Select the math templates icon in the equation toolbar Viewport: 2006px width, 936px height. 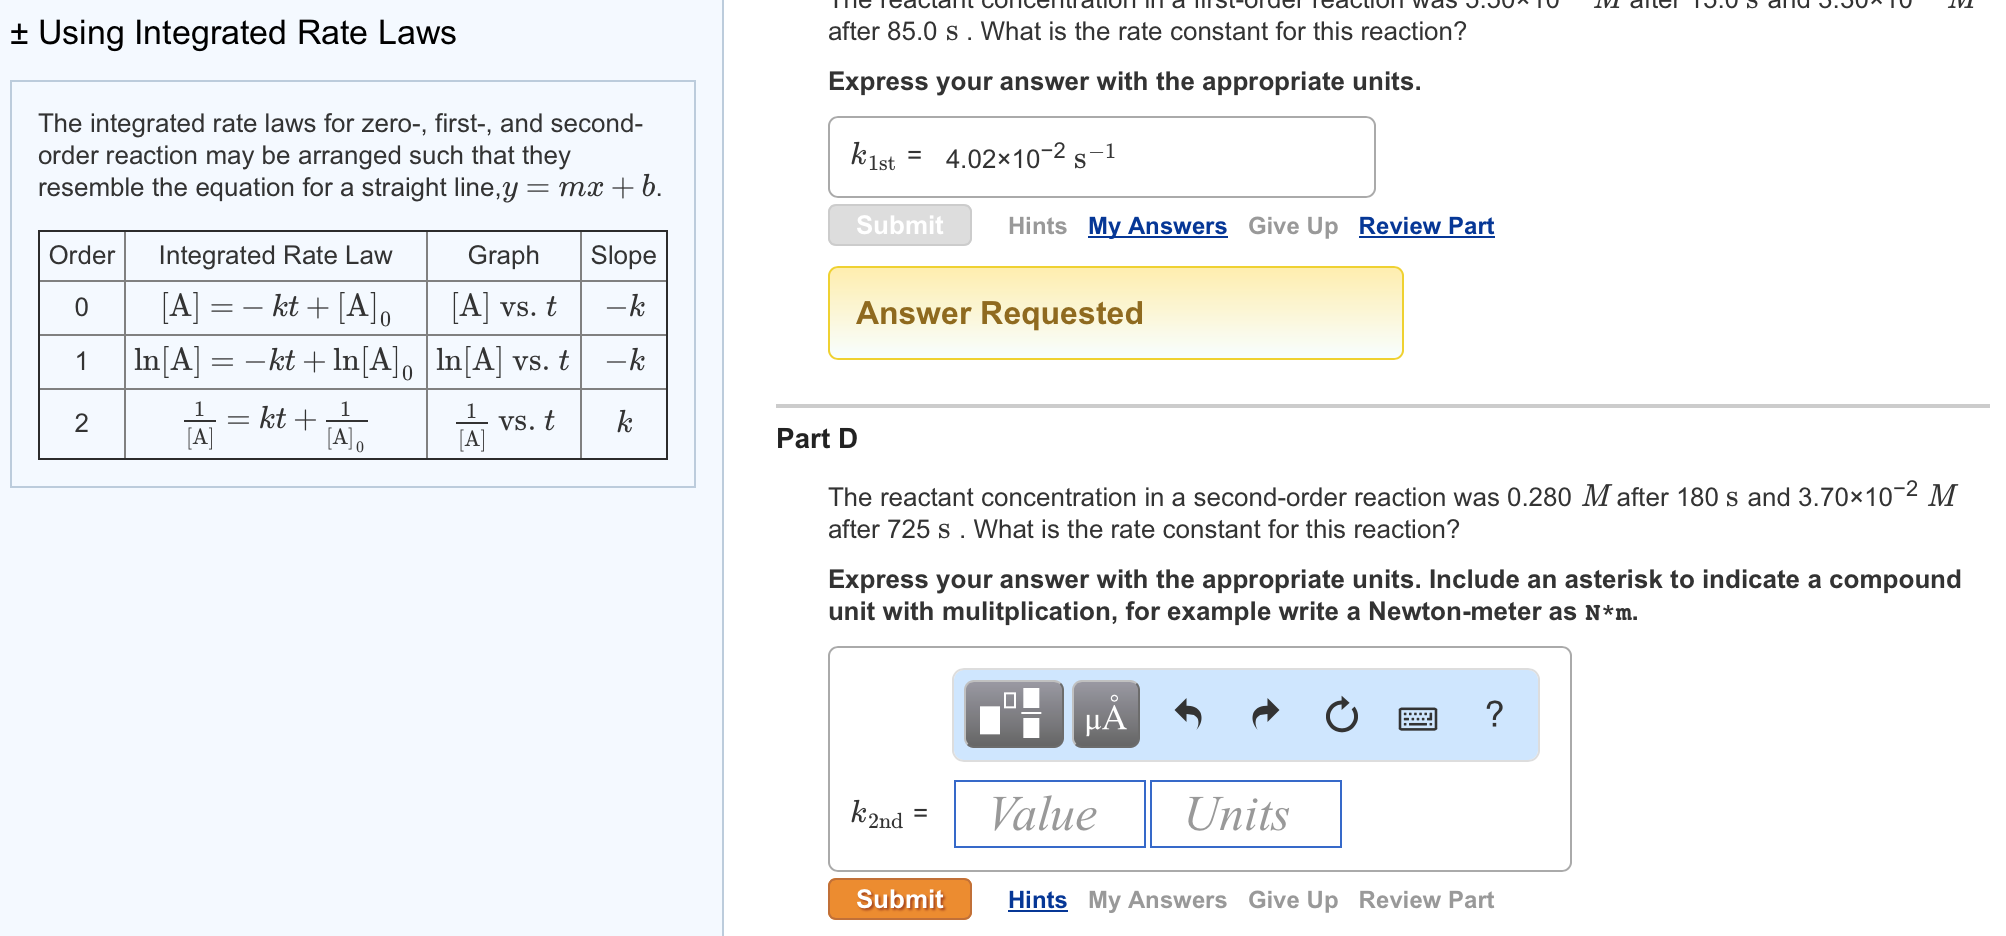click(x=1014, y=715)
